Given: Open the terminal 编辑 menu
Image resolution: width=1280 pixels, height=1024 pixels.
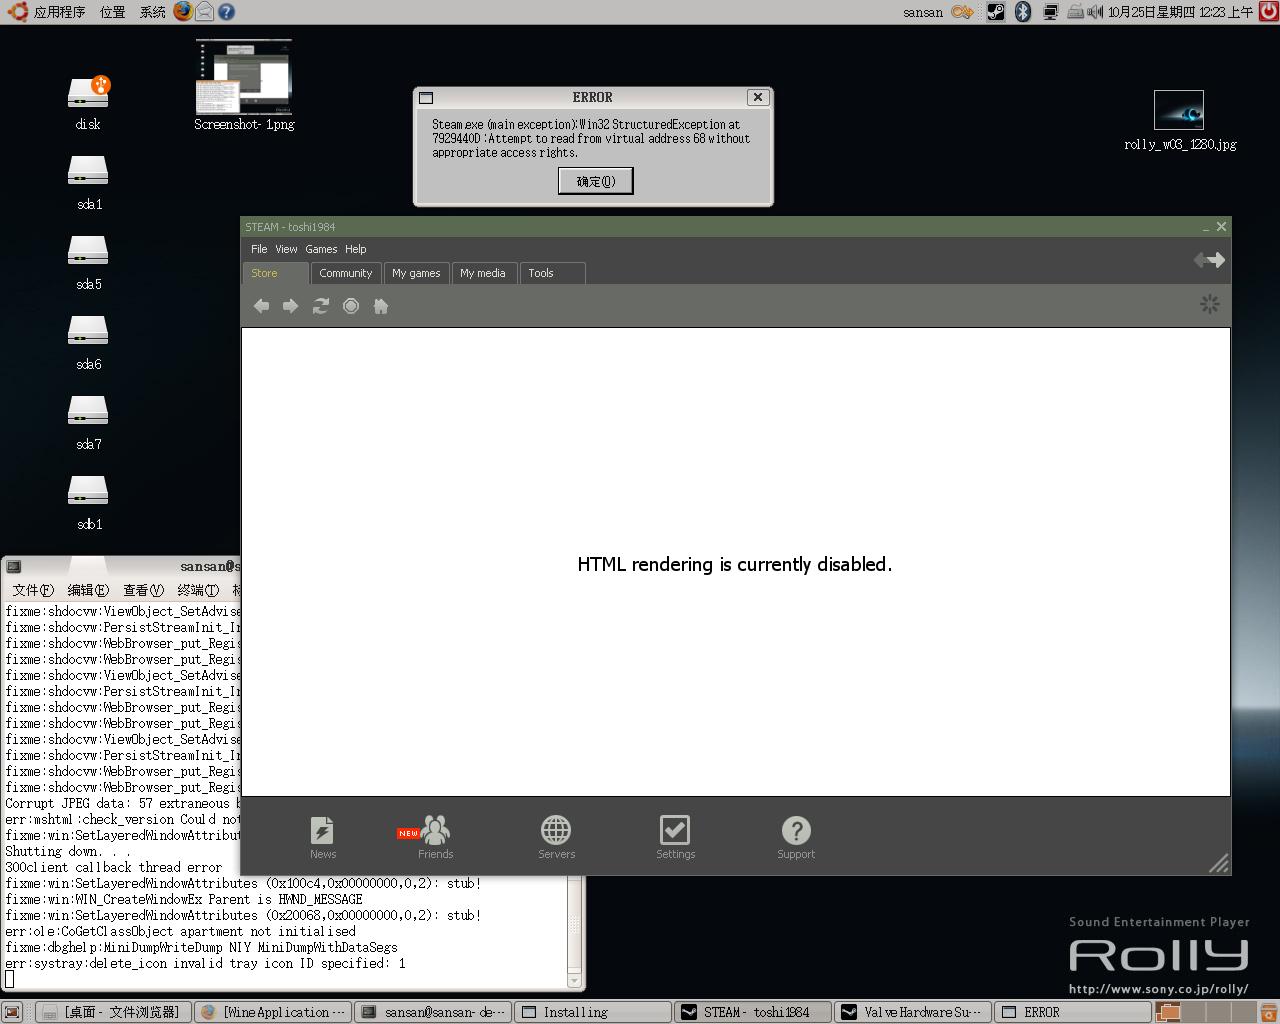Looking at the screenshot, I should click(88, 590).
